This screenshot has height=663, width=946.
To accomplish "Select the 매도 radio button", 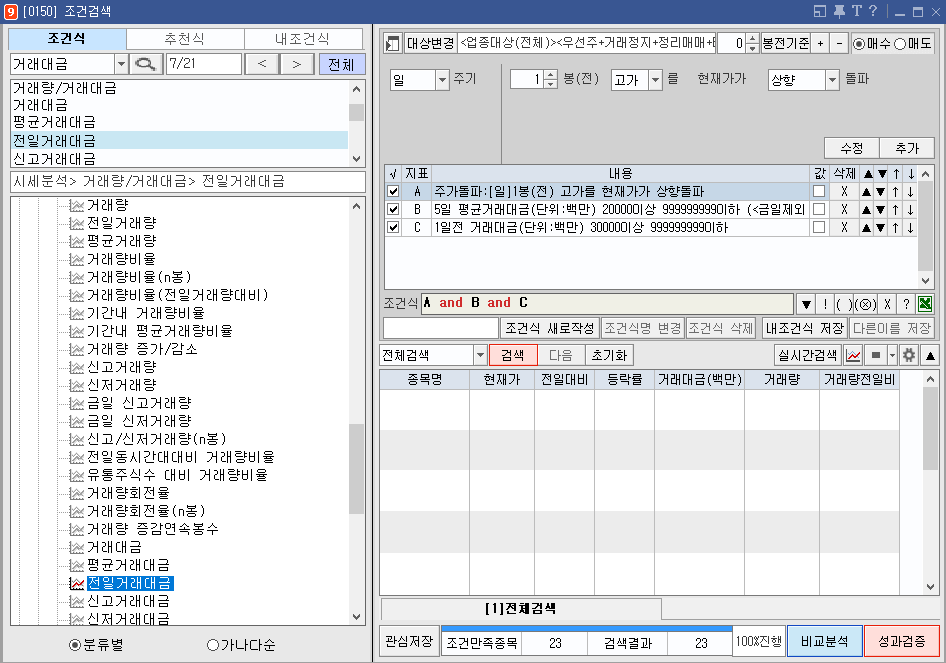I will point(900,43).
